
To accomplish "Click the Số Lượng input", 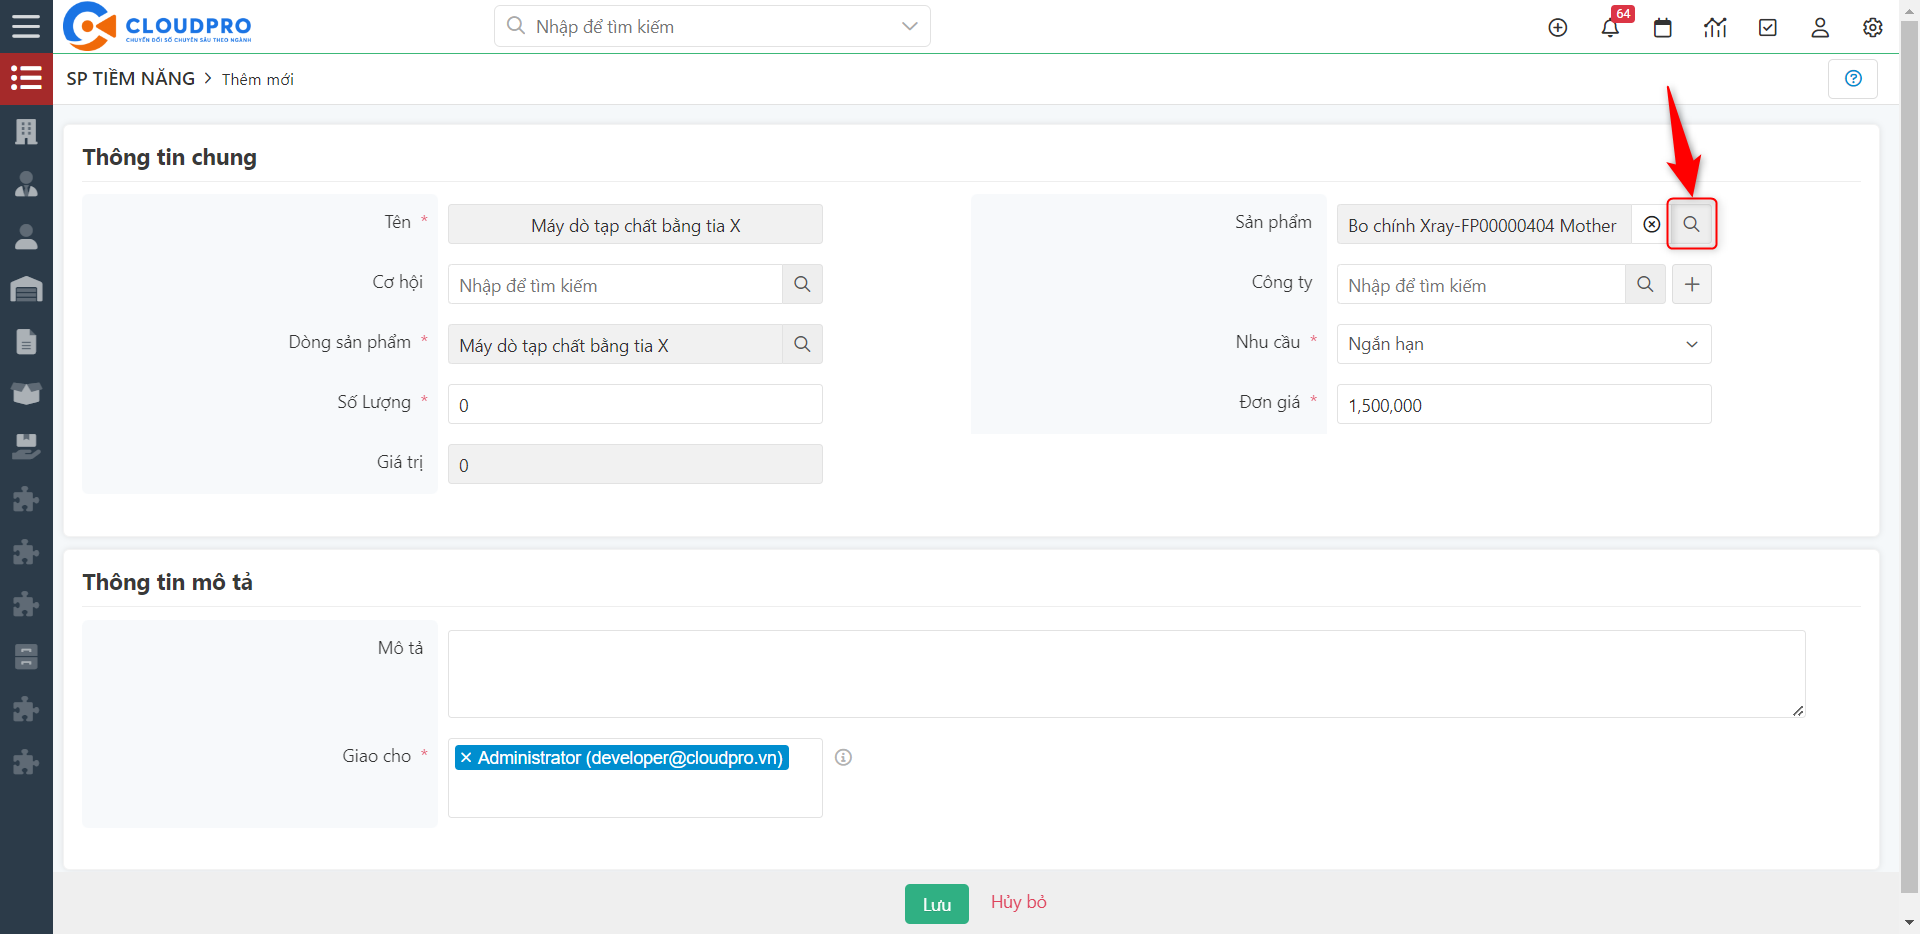I will pos(635,404).
